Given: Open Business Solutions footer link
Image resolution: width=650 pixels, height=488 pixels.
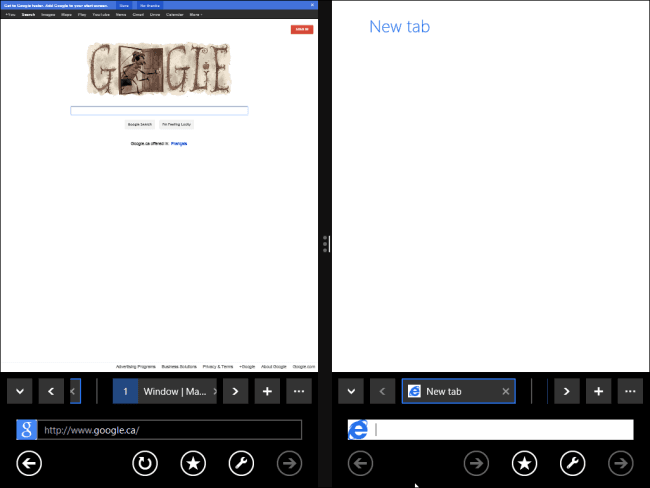Looking at the screenshot, I should pyautogui.click(x=179, y=367).
